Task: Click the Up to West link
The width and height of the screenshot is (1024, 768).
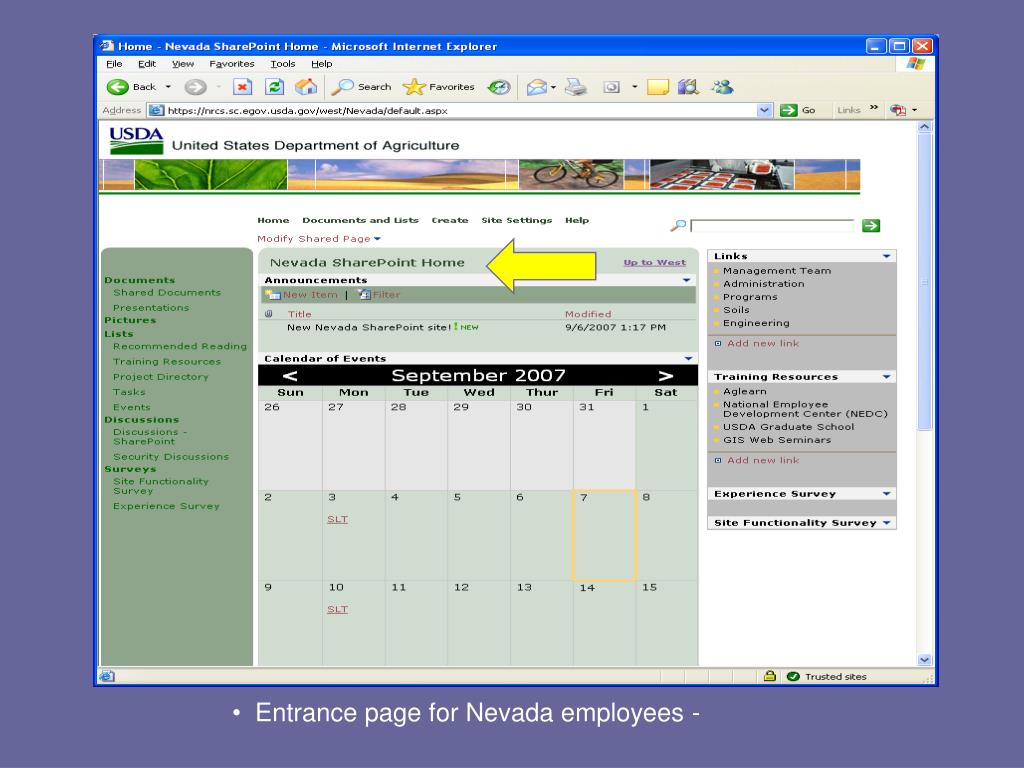Action: (x=654, y=263)
